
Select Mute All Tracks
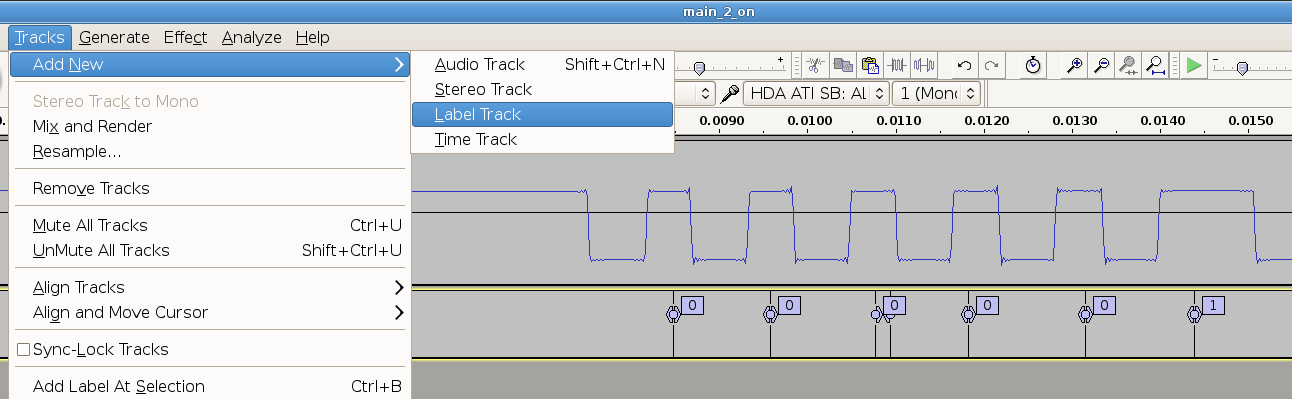click(x=210, y=225)
